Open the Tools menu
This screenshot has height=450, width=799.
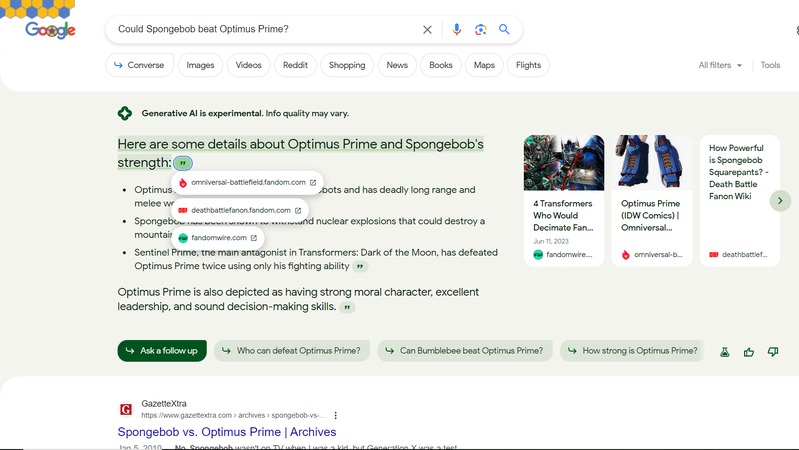point(770,65)
